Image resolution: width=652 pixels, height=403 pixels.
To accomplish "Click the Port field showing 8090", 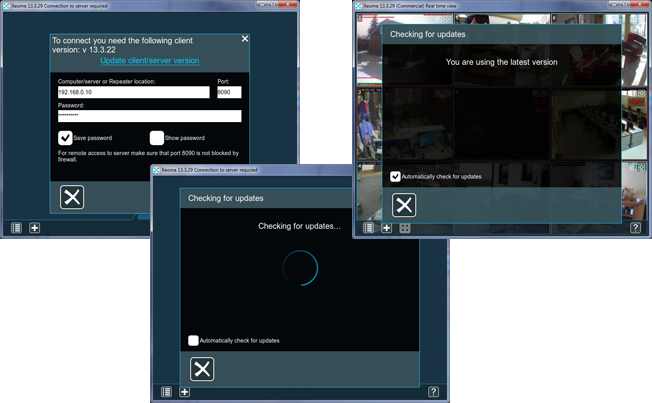I will pyautogui.click(x=229, y=92).
